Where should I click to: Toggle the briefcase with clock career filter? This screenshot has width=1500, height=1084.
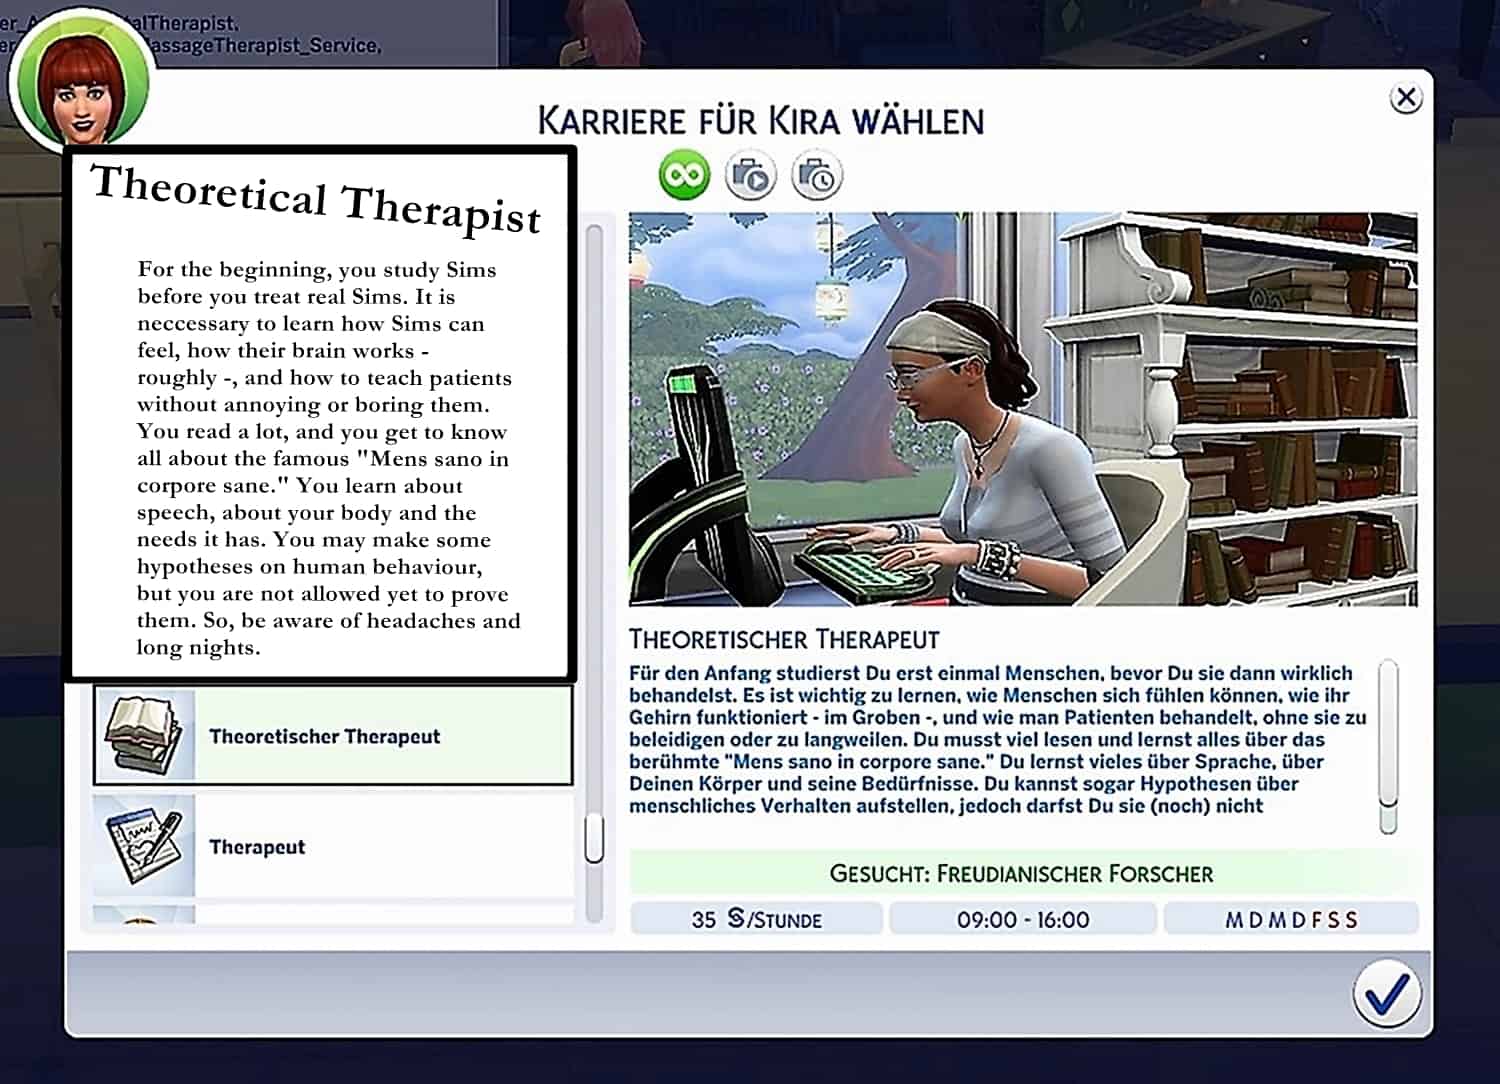tap(817, 176)
